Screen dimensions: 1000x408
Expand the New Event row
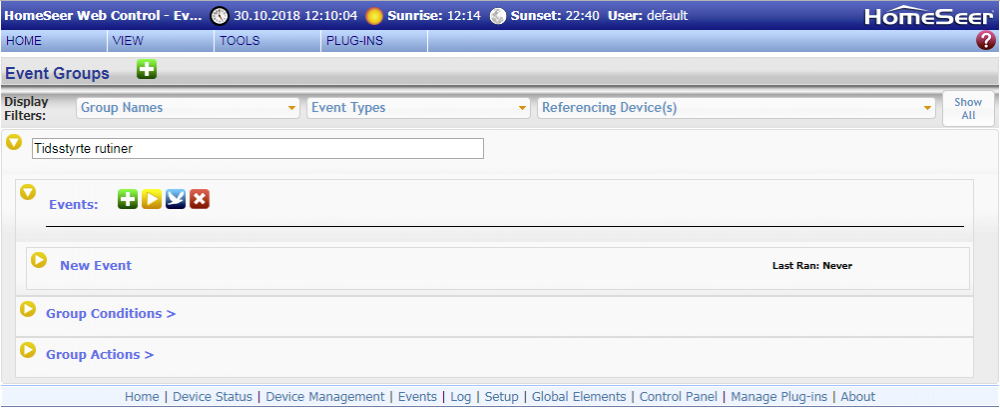click(39, 260)
